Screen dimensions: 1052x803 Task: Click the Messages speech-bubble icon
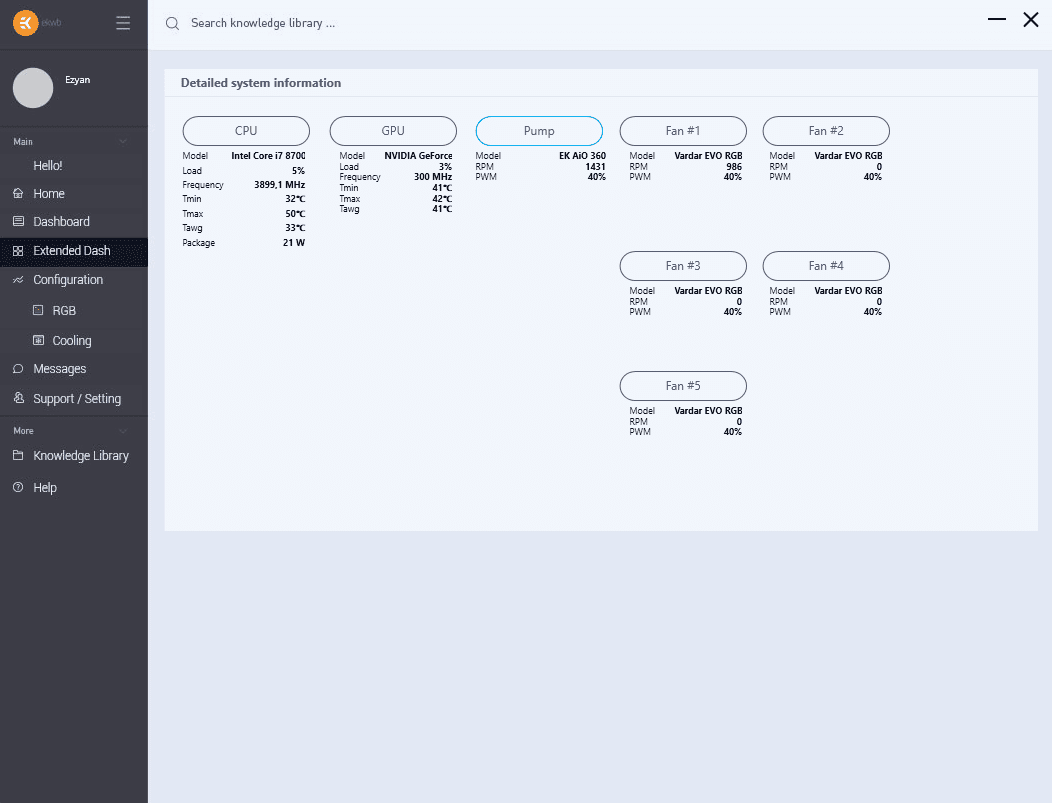[x=18, y=369]
